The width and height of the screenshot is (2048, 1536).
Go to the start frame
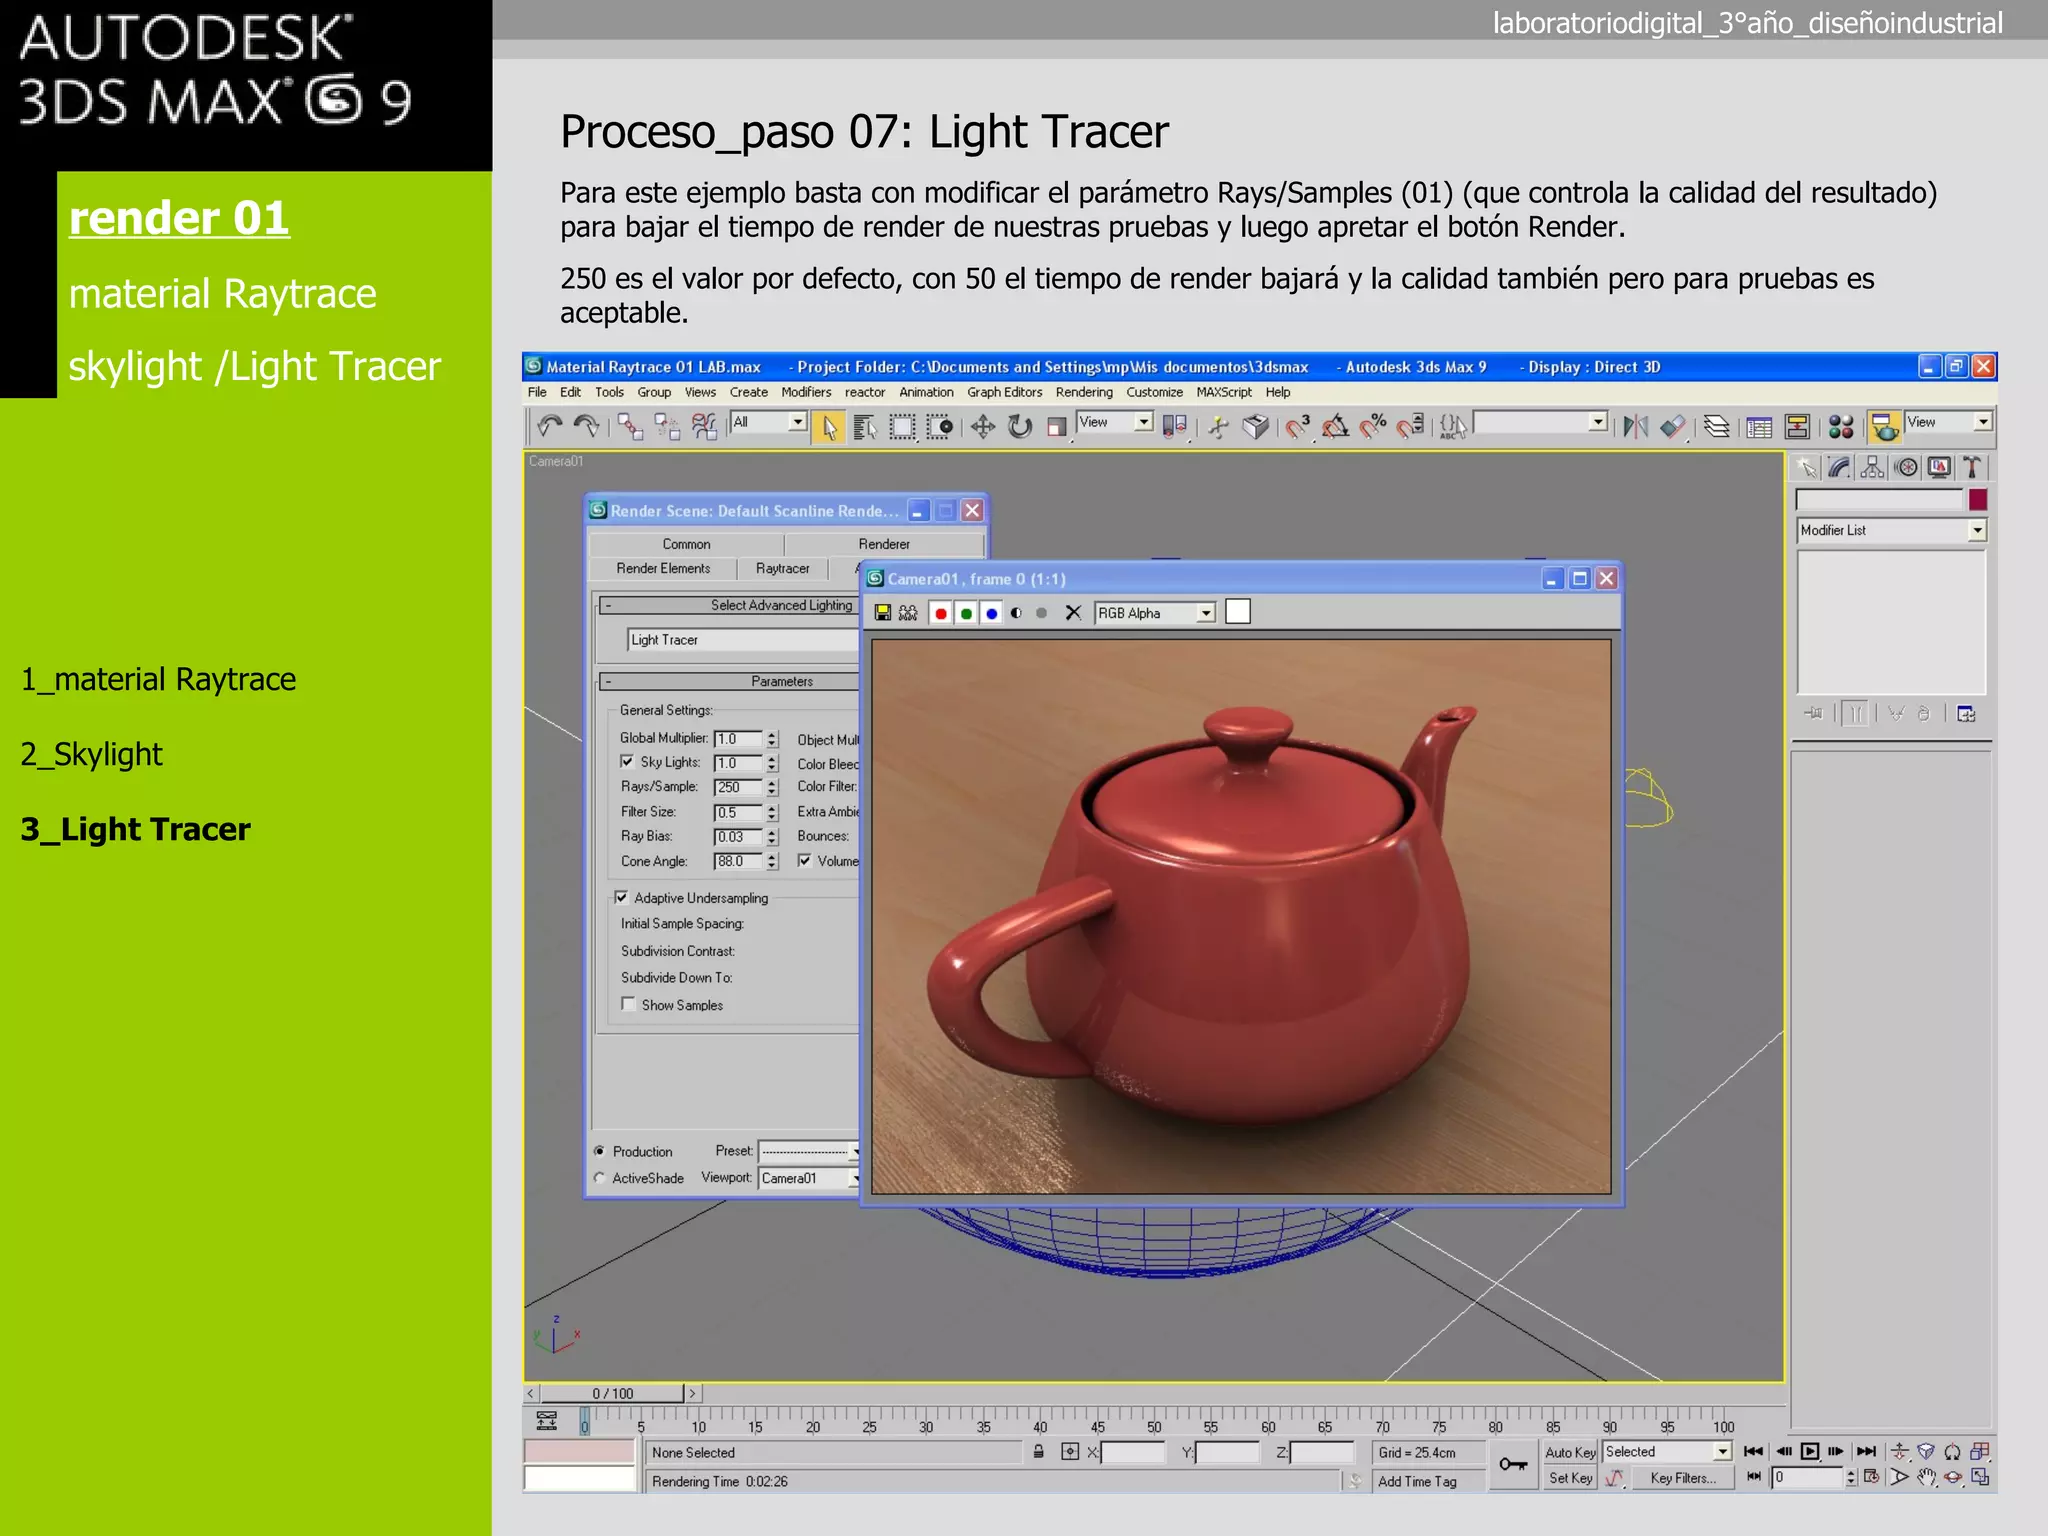tap(1754, 1451)
